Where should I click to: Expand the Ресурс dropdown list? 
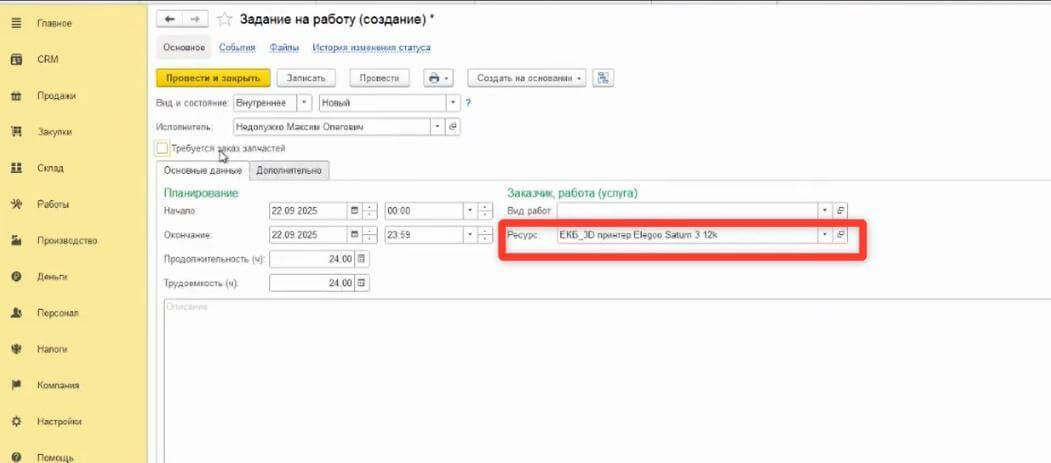pyautogui.click(x=824, y=235)
